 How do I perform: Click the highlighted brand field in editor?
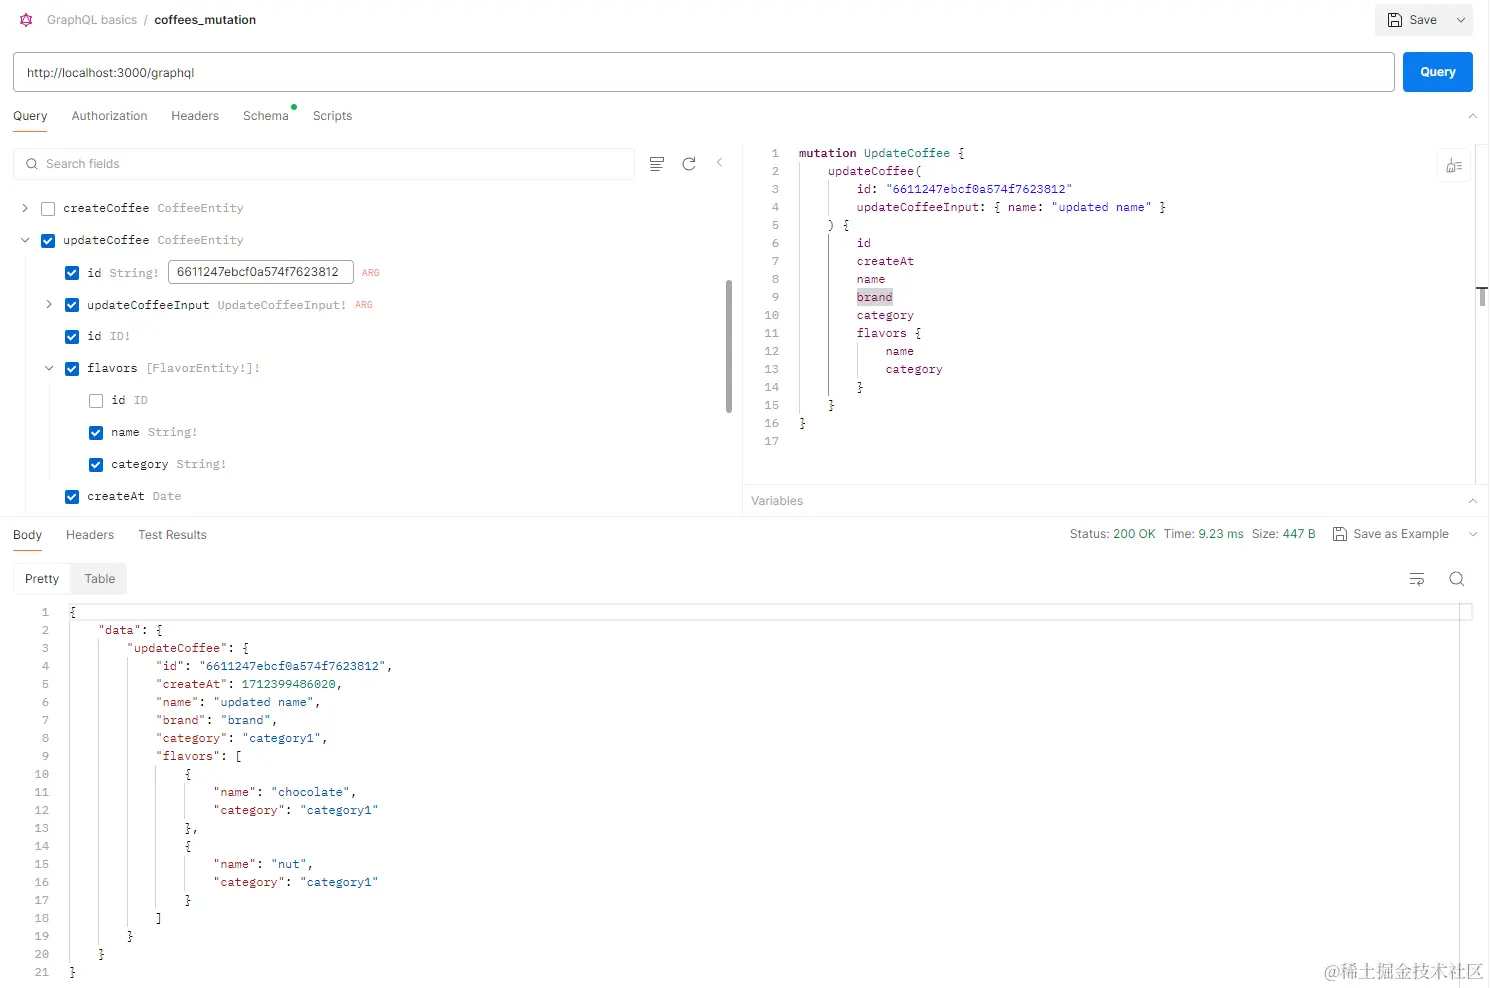point(874,297)
